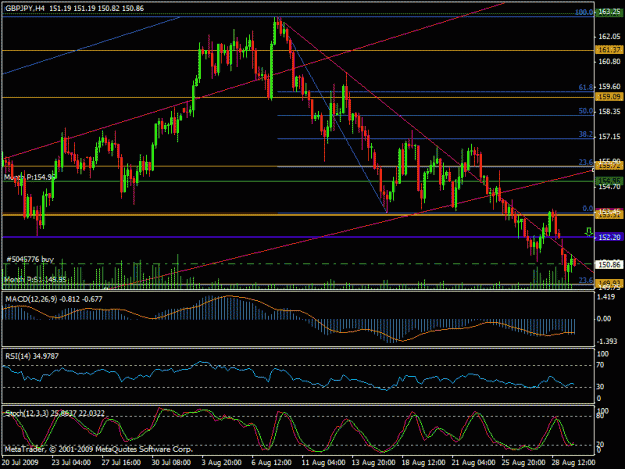The height and width of the screenshot is (469, 625).
Task: Click the 28 Aug 12:00 time label
Action: click(574, 462)
